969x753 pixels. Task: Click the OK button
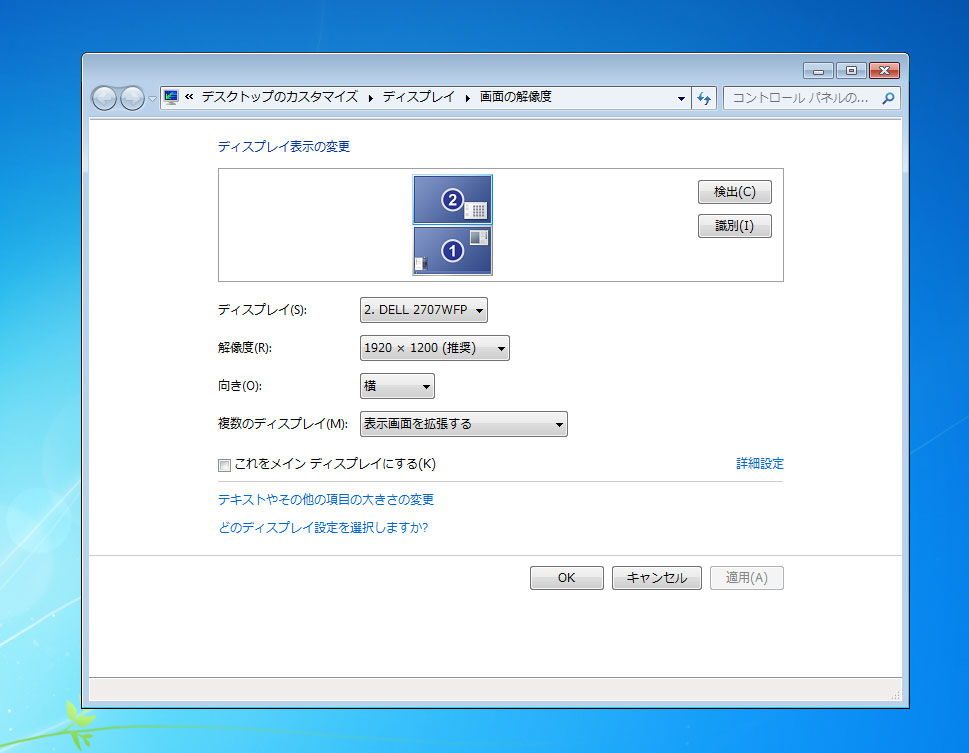point(566,578)
